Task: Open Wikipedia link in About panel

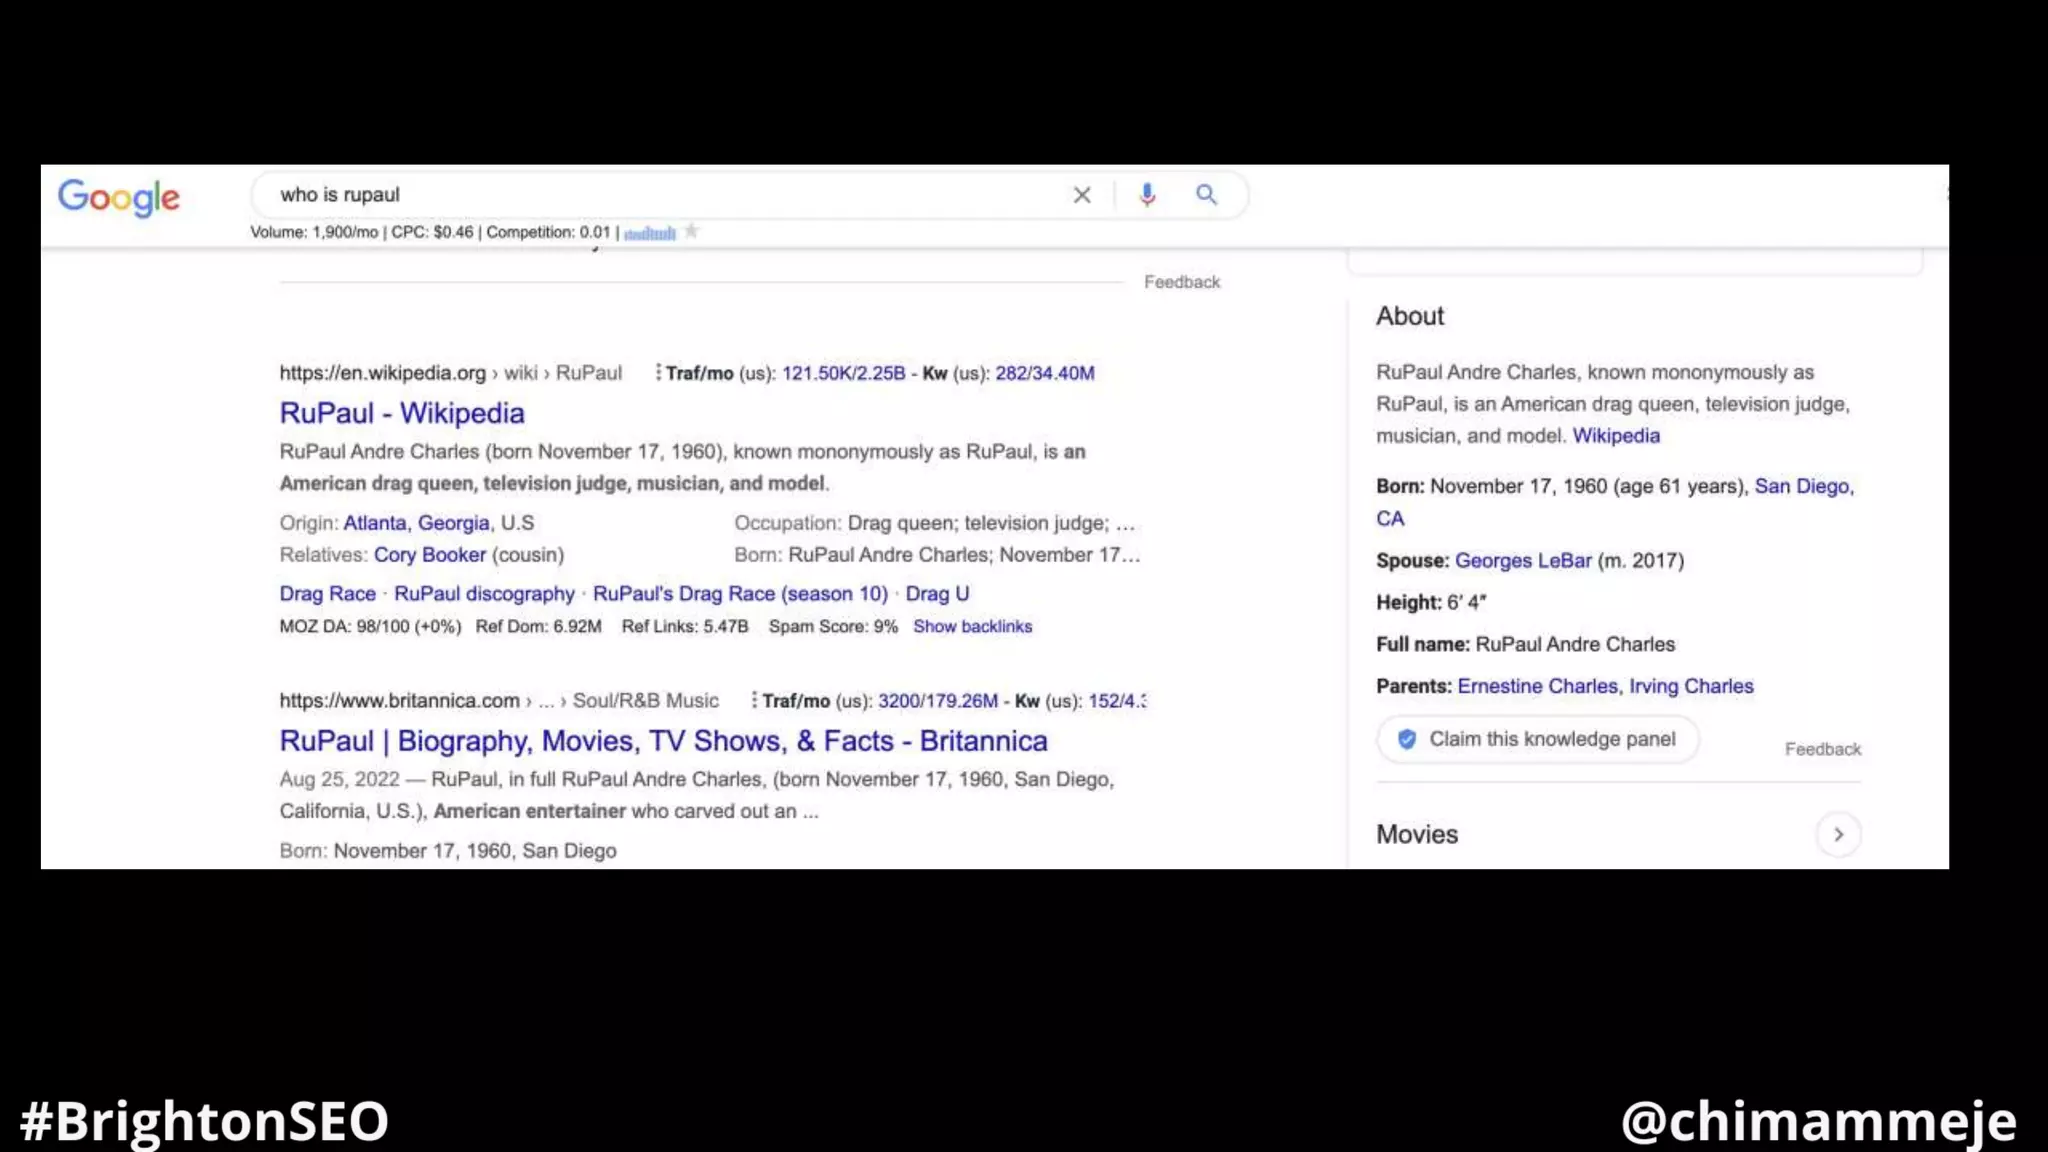Action: 1616,436
